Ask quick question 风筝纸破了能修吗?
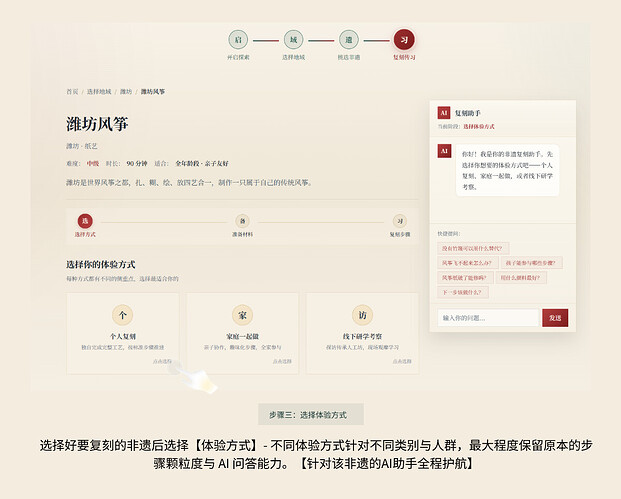The width and height of the screenshot is (621, 499). point(465,278)
